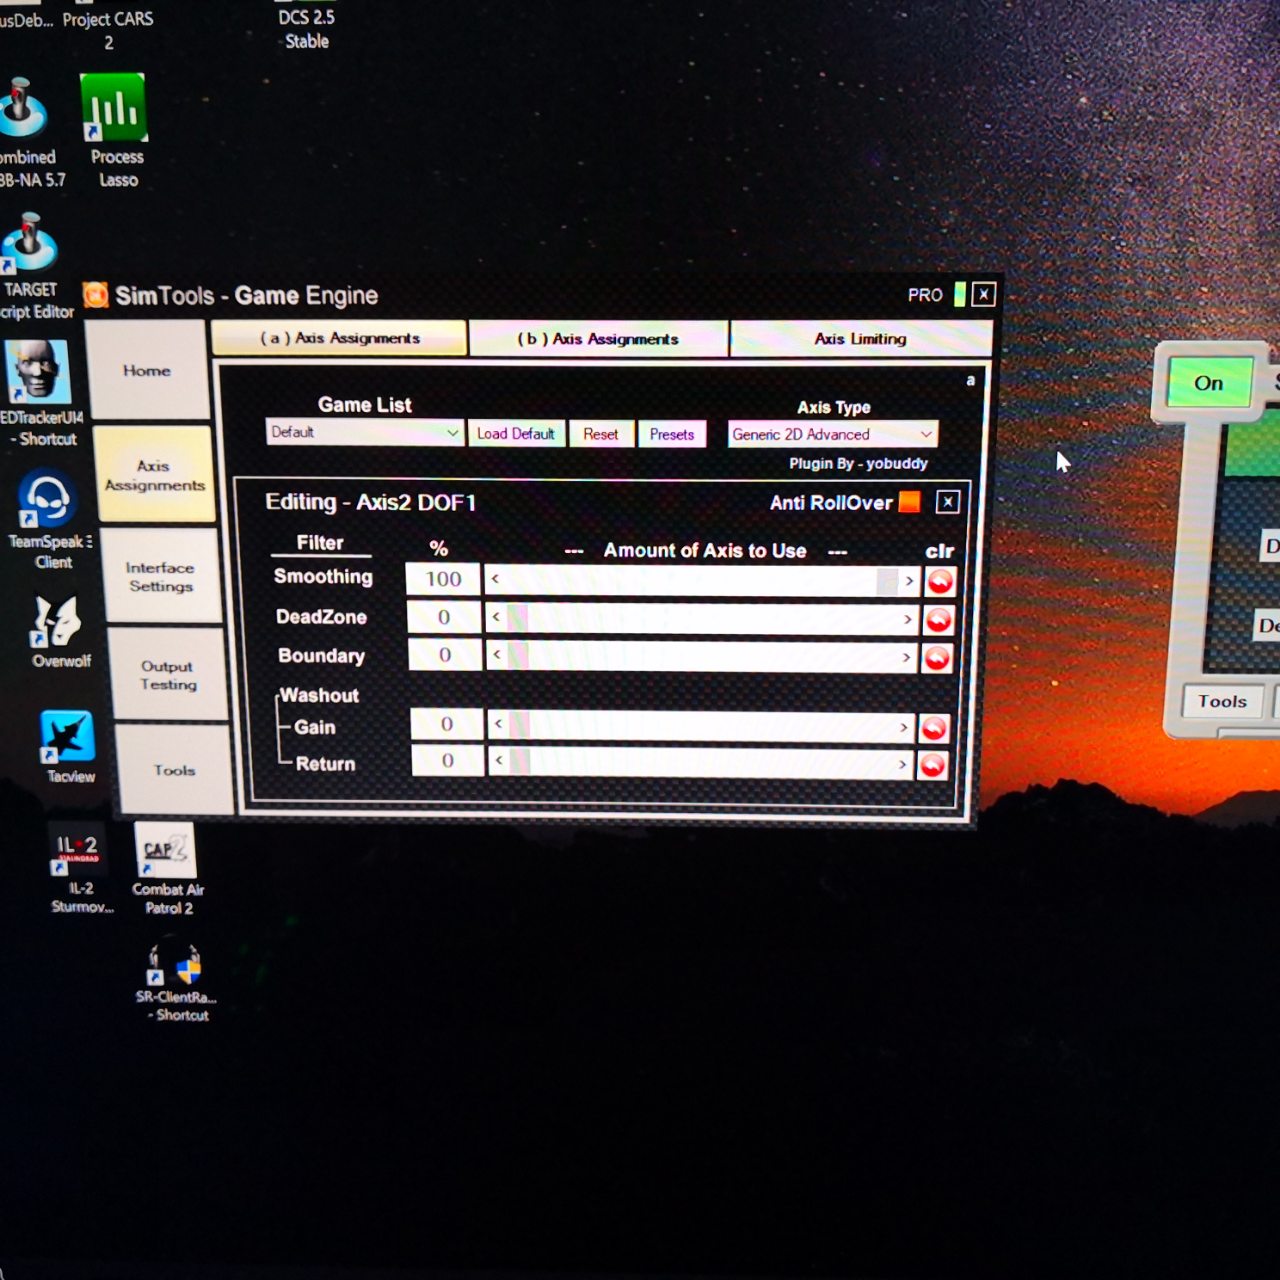The image size is (1280, 1280).
Task: Open the Output Testing section
Action: 168,675
